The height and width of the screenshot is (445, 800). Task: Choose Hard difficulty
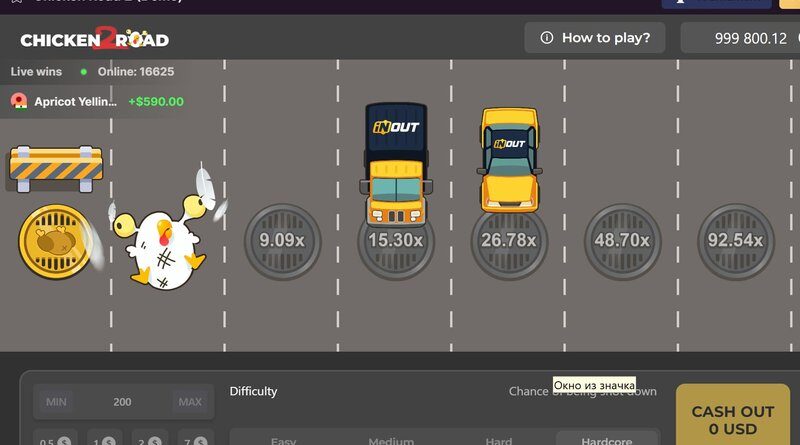tap(499, 439)
